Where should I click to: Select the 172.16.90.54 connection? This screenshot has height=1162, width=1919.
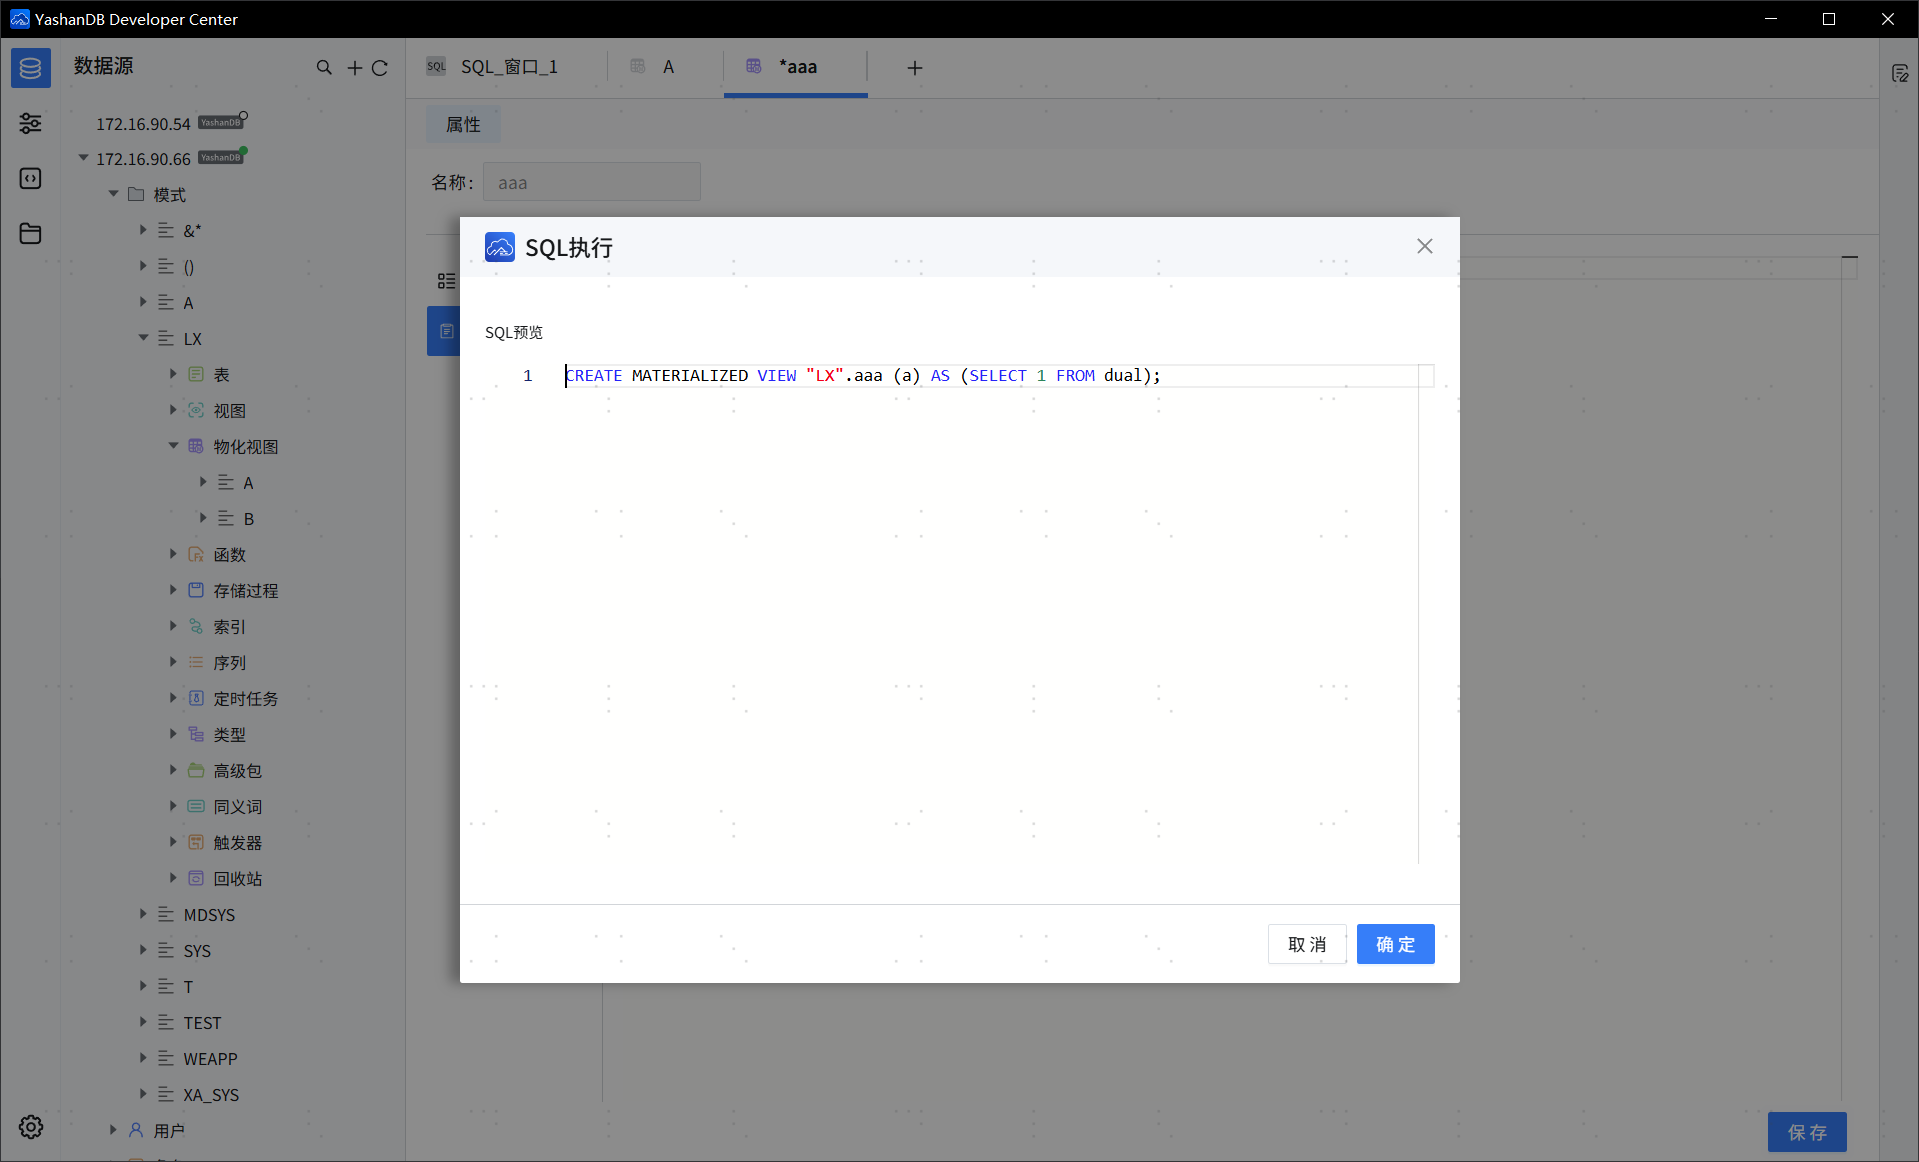143,124
